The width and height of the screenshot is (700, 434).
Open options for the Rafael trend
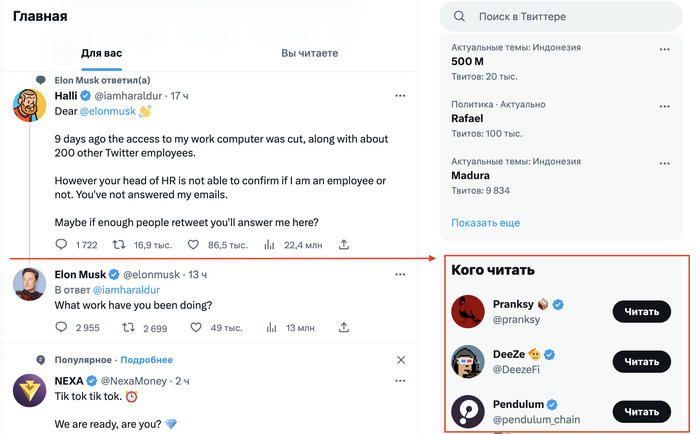tap(665, 105)
